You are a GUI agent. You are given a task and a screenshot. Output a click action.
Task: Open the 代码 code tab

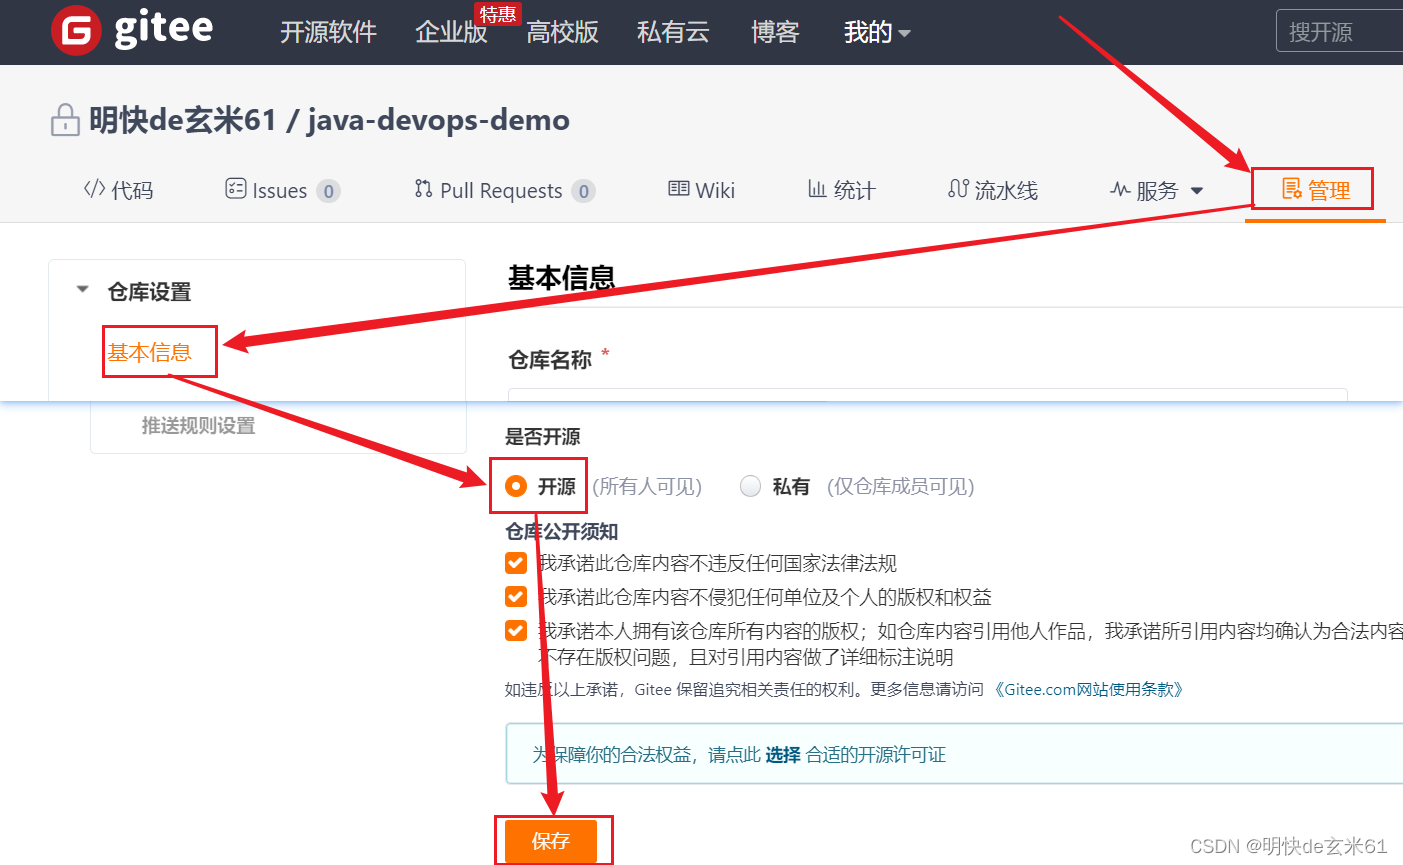118,190
